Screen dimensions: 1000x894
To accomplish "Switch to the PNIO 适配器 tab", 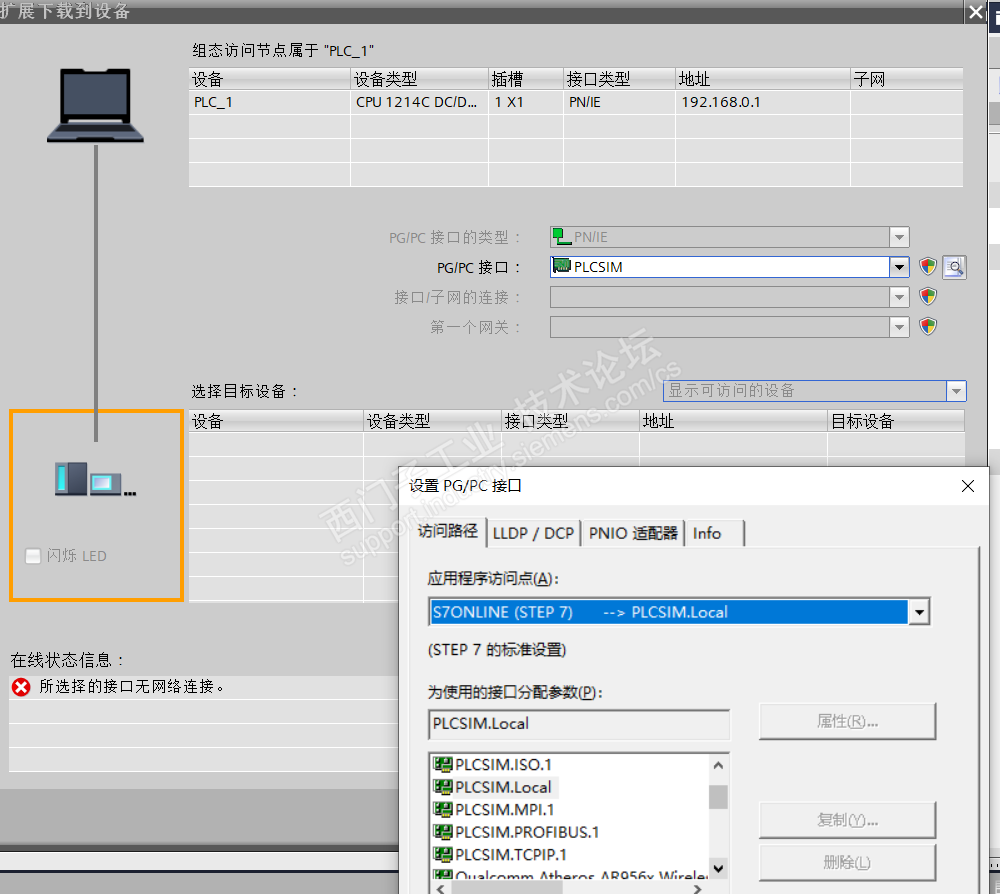I will (x=633, y=533).
